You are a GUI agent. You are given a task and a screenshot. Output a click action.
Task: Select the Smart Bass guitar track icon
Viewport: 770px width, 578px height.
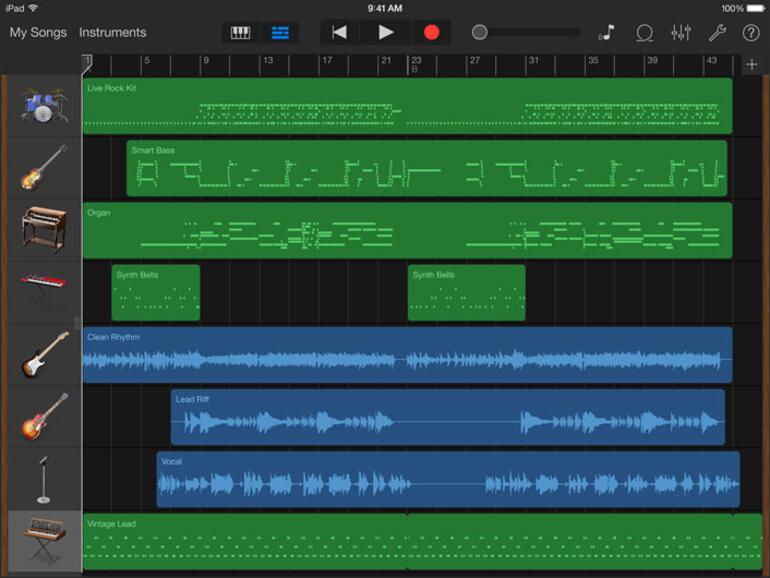click(43, 168)
